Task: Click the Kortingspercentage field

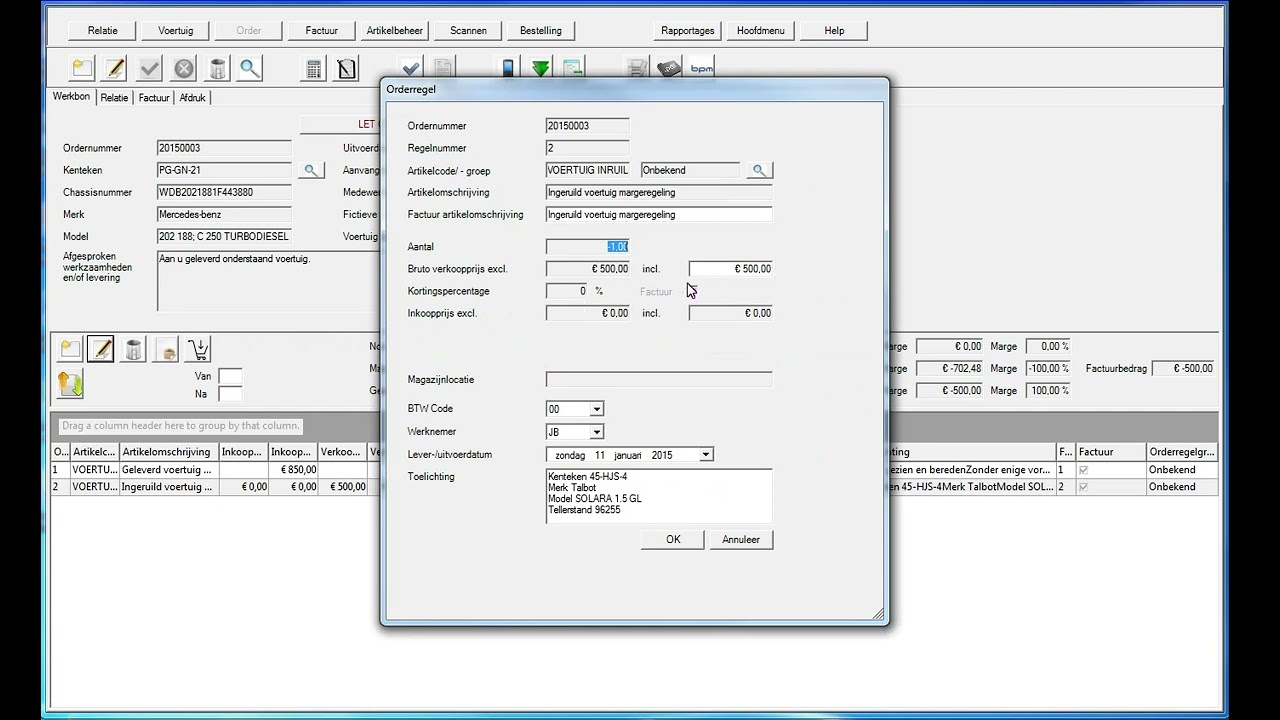Action: pyautogui.click(x=568, y=291)
